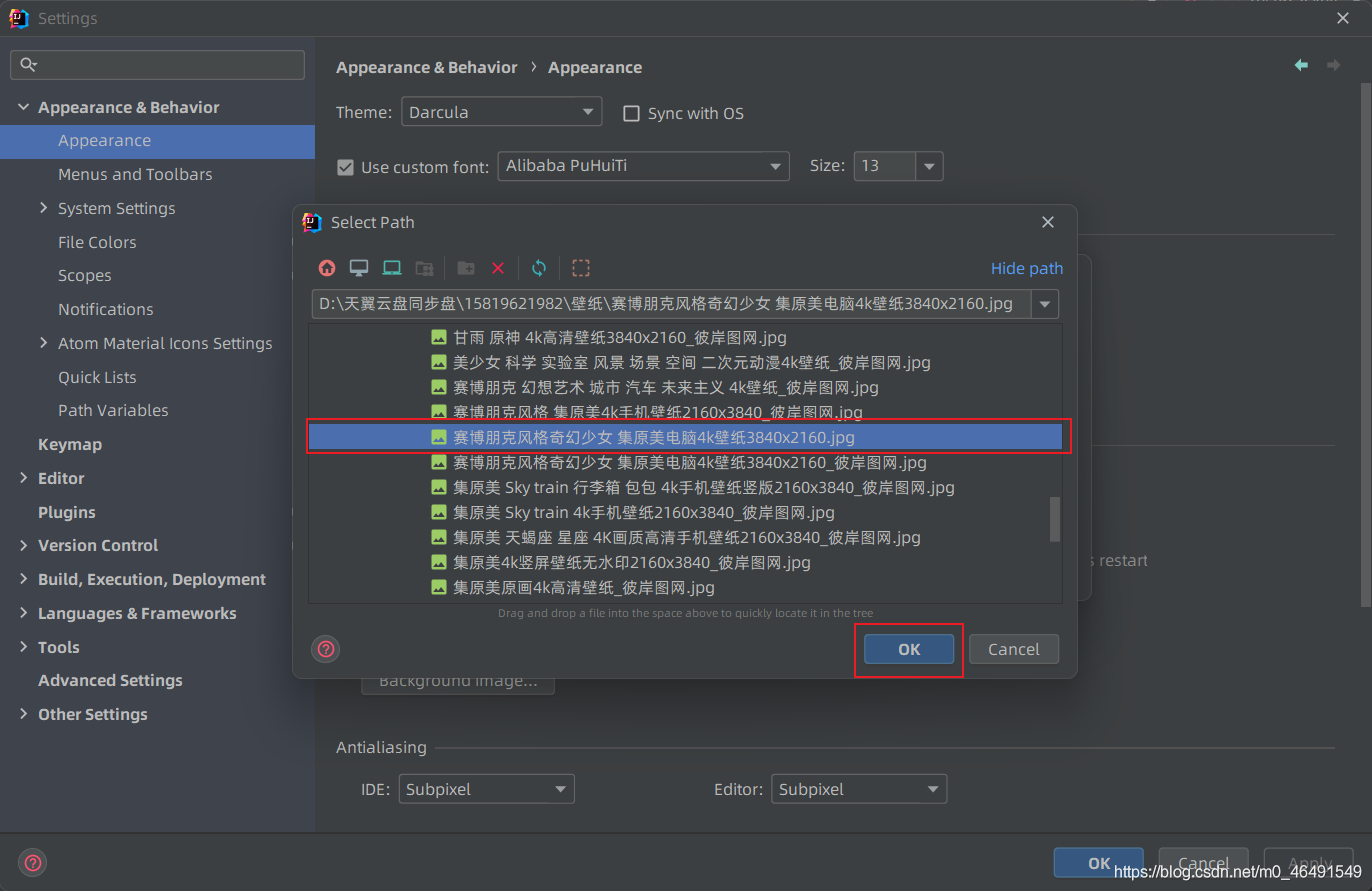This screenshot has width=1372, height=891.
Task: Navigate back using the Settings back arrow
Action: (x=1301, y=65)
